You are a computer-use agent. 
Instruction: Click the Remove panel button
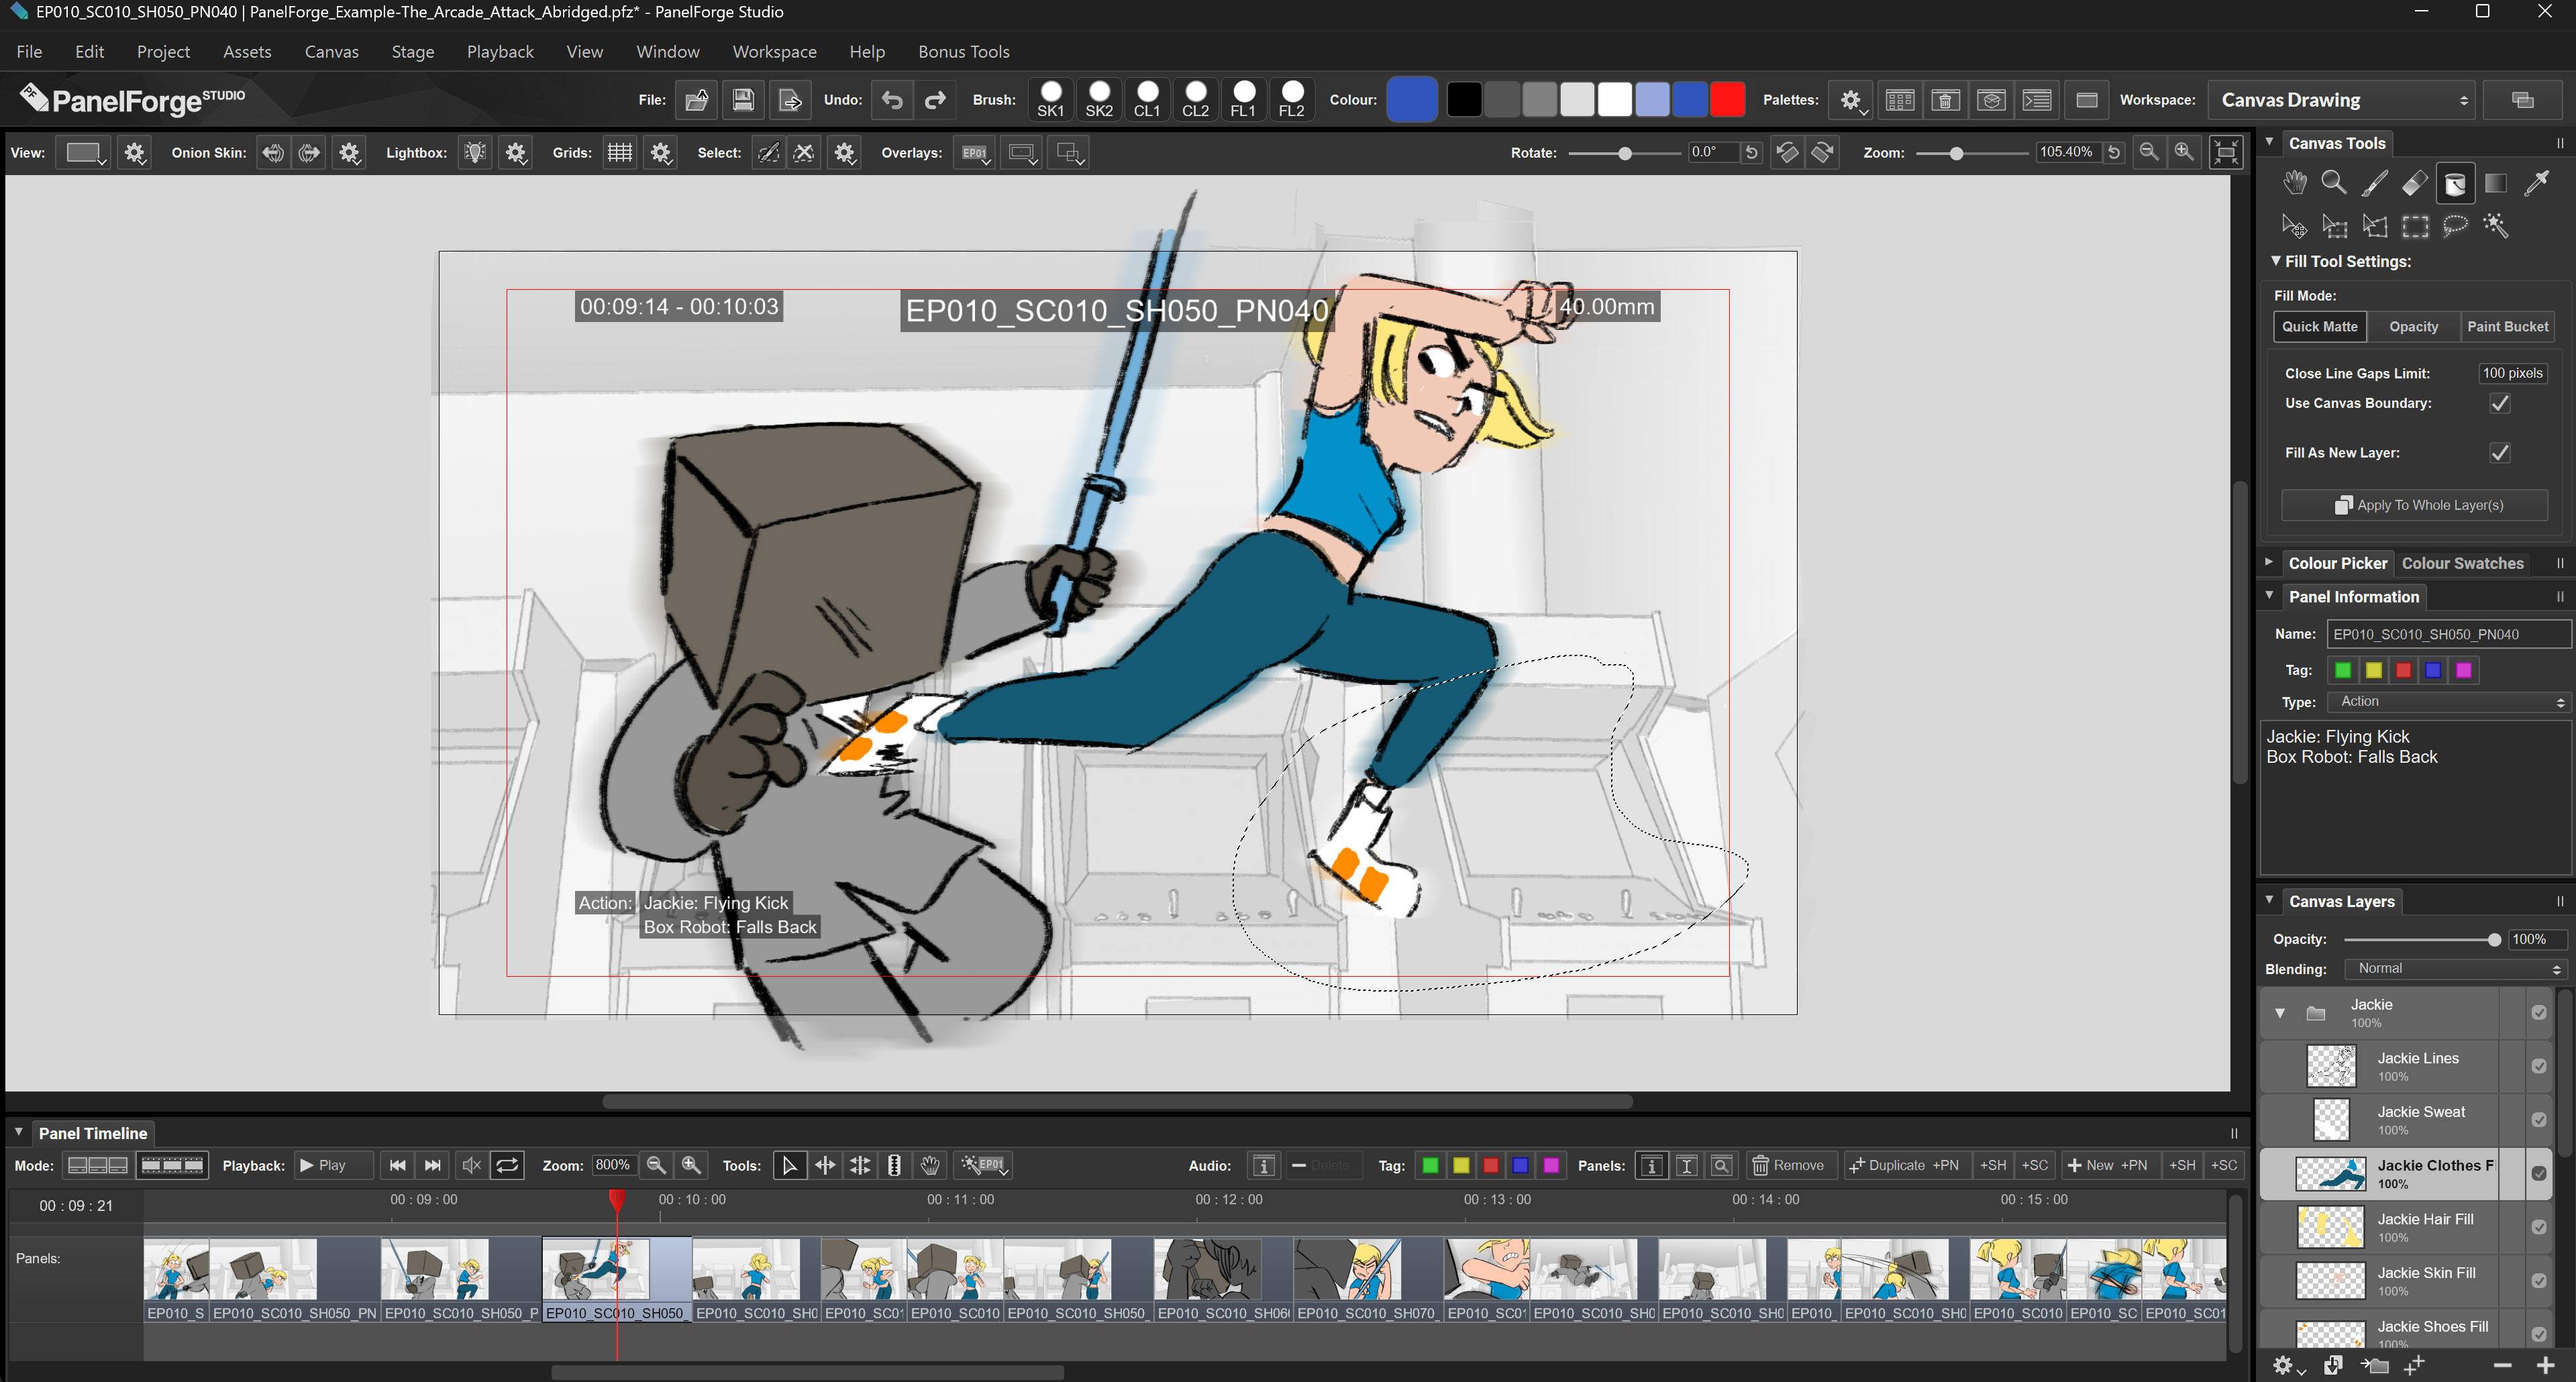point(1791,1165)
